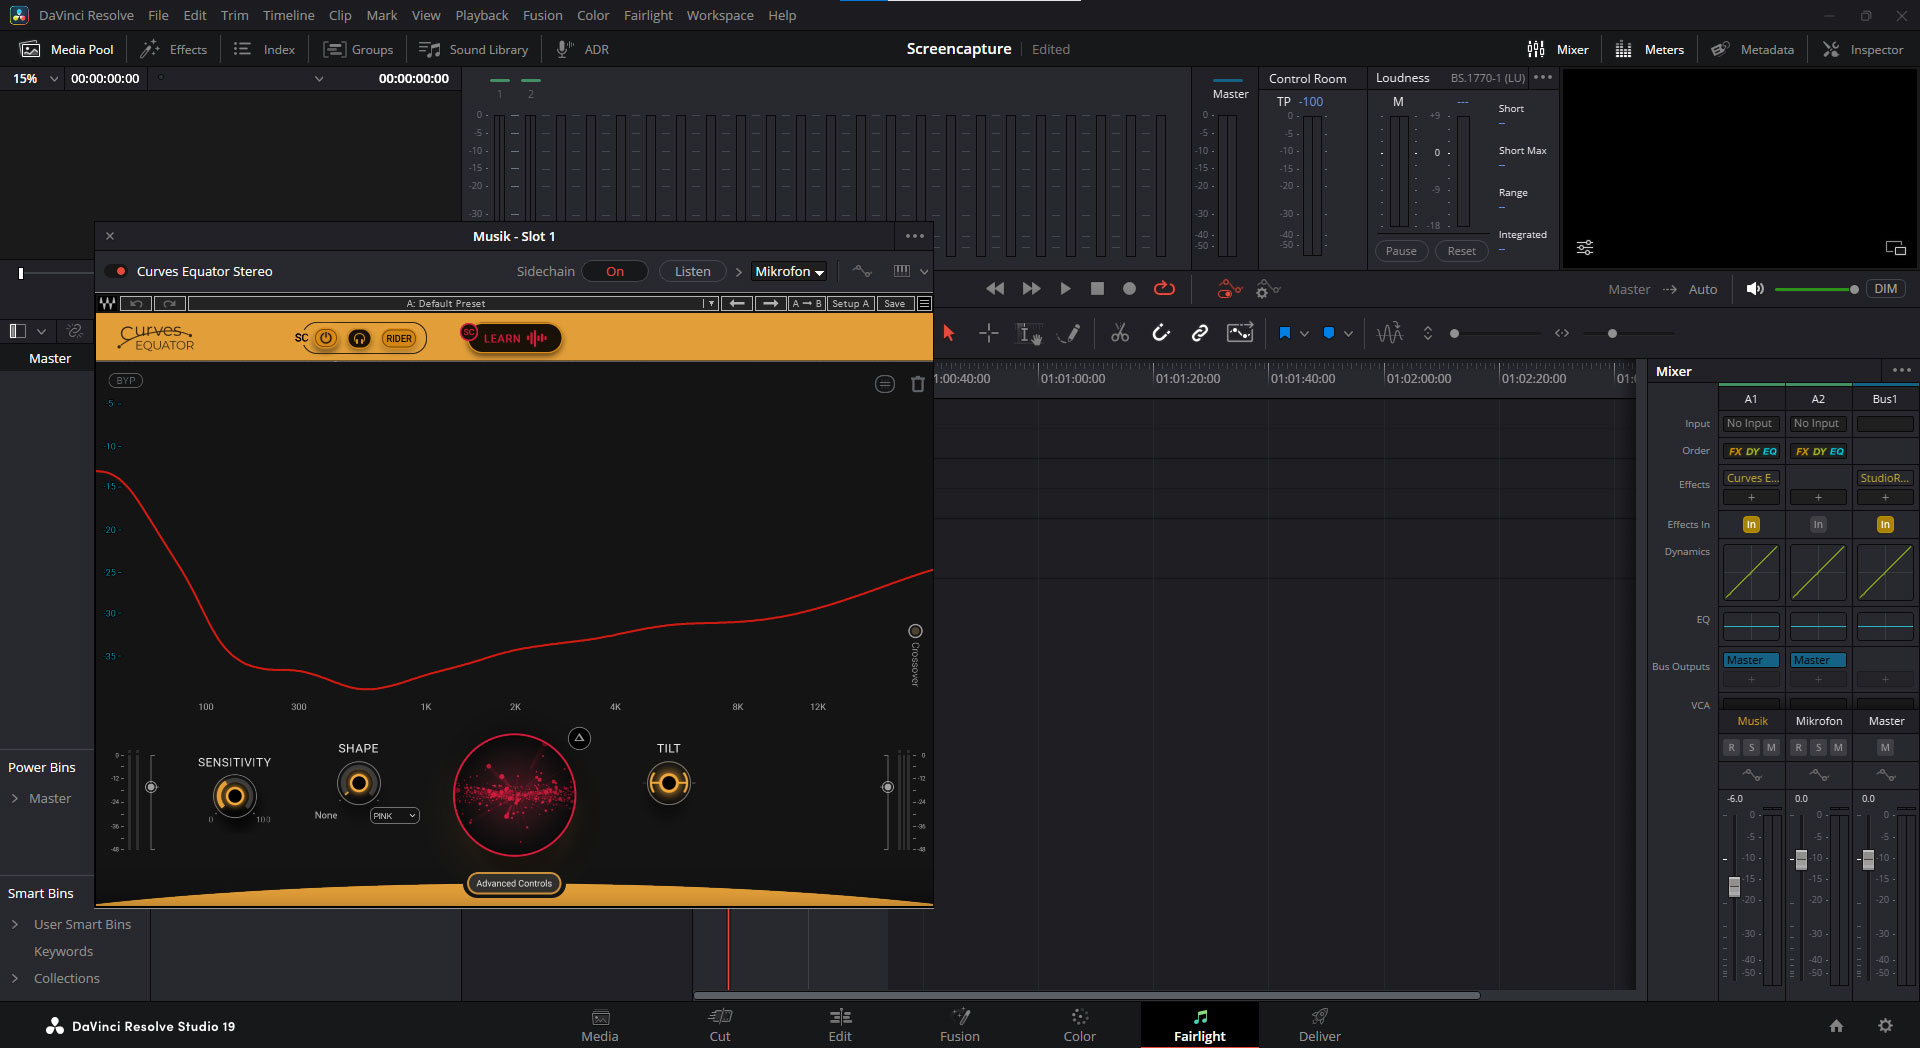Switch to the Edit page tab
The height and width of the screenshot is (1048, 1920).
click(840, 1025)
